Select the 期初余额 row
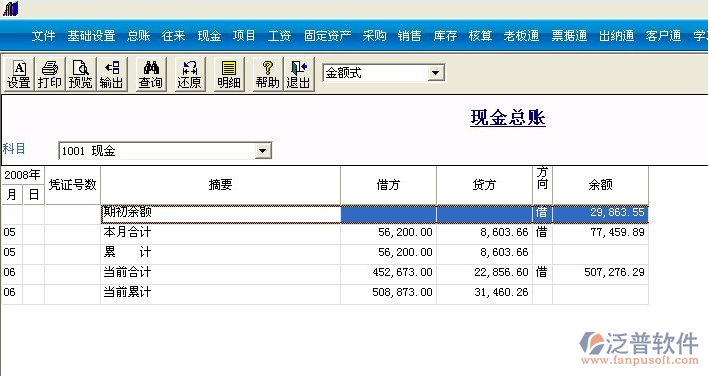709x376 pixels. (325, 213)
